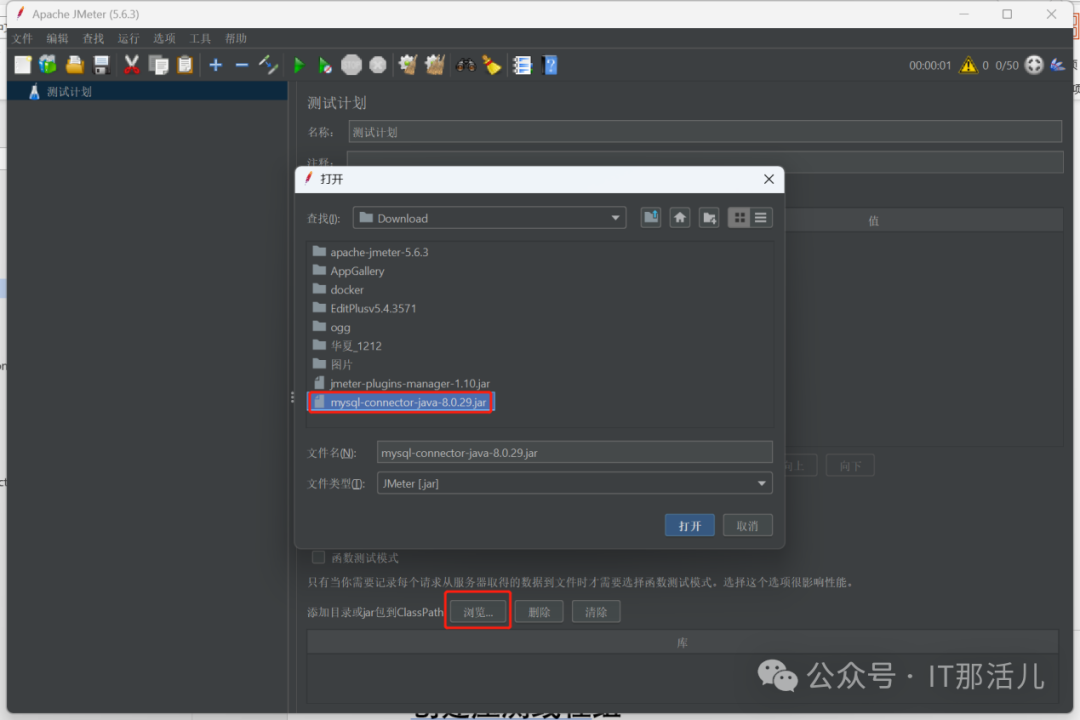Close the 打开 dialog

pyautogui.click(x=769, y=179)
